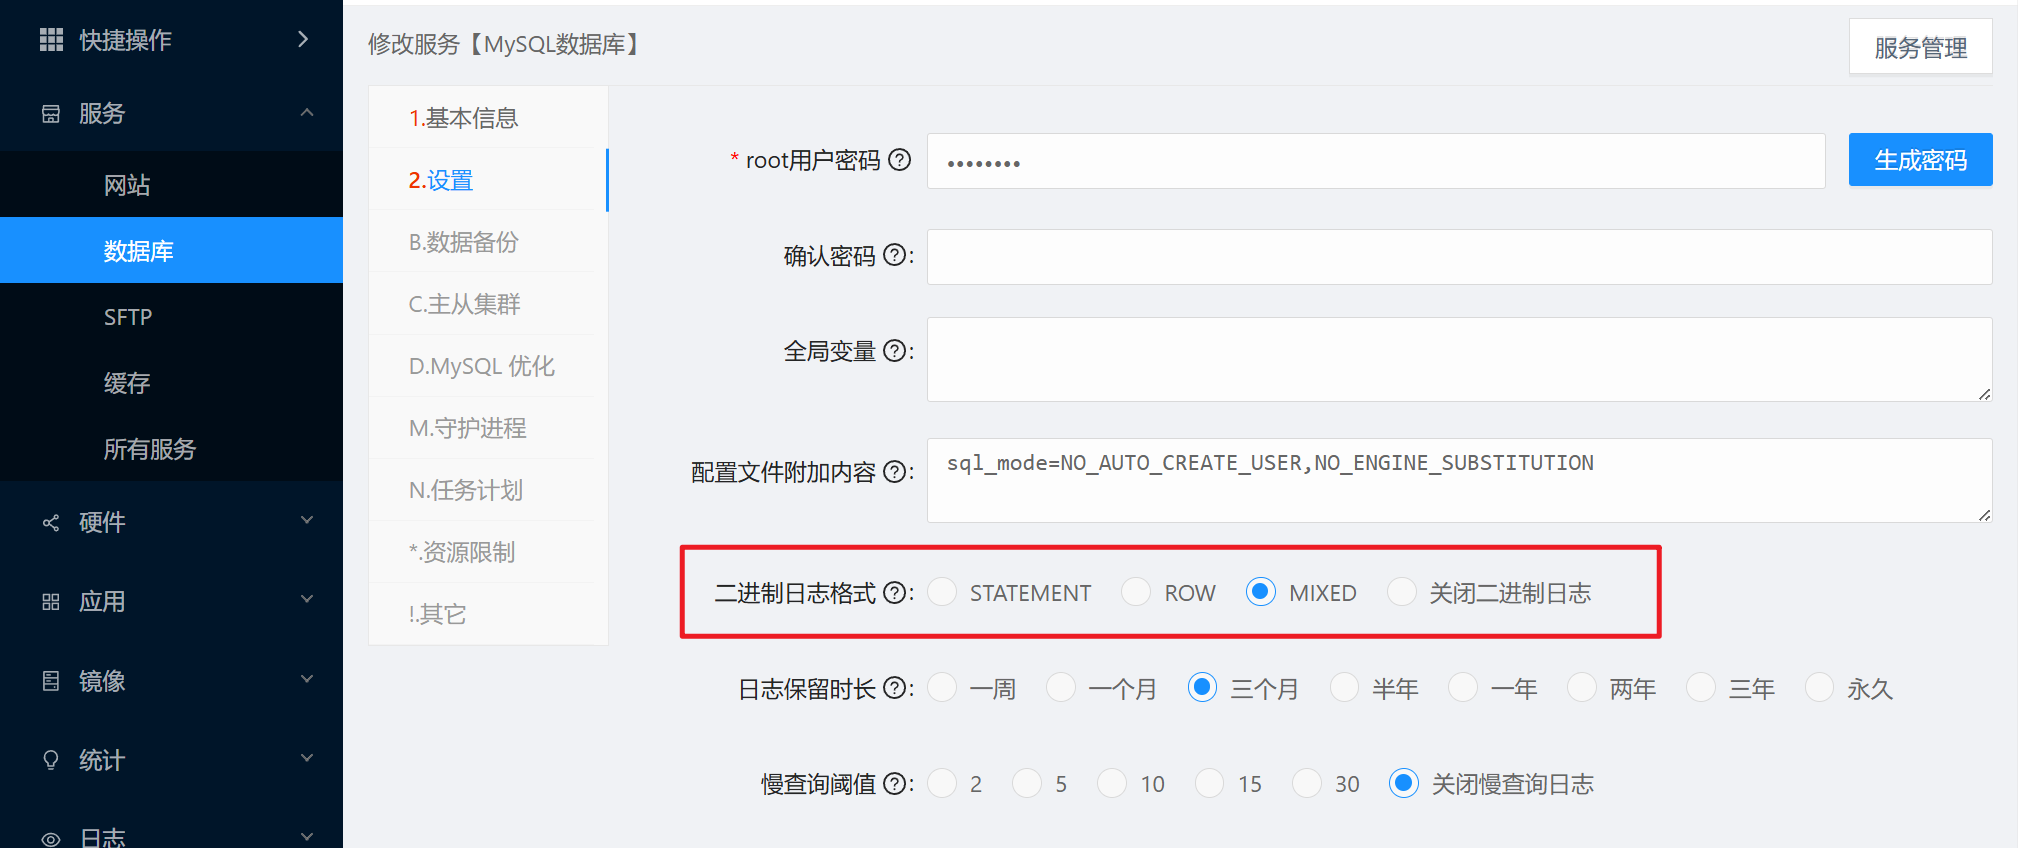The width and height of the screenshot is (2018, 848).
Task: Click help icon beside 全局变量 label
Action: [895, 351]
